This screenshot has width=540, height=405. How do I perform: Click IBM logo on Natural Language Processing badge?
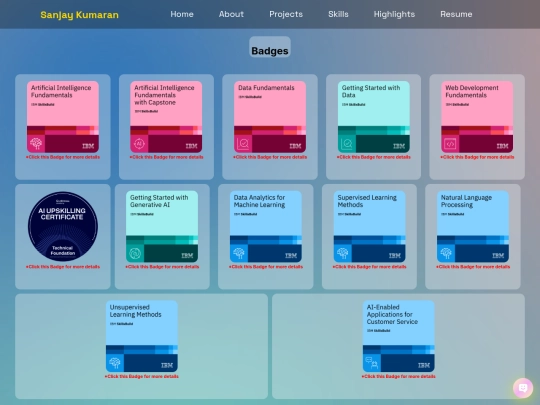[498, 256]
